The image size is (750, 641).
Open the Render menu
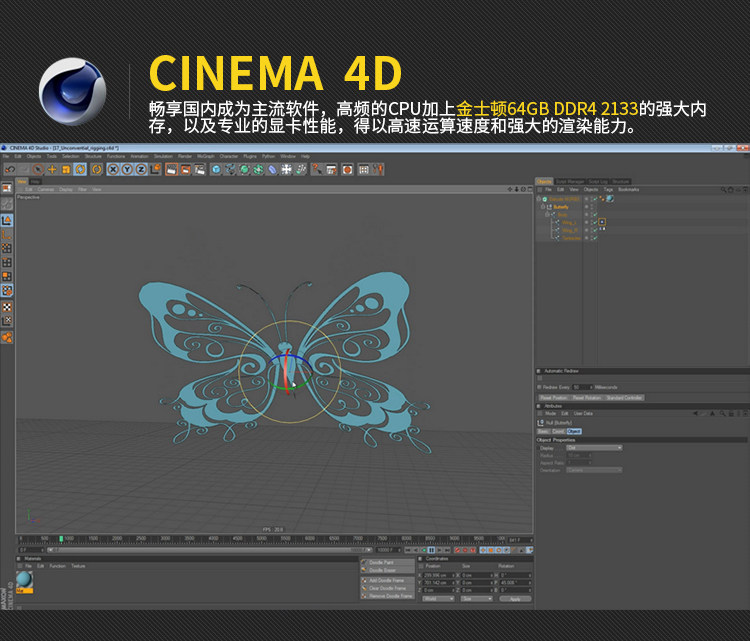pyautogui.click(x=185, y=156)
